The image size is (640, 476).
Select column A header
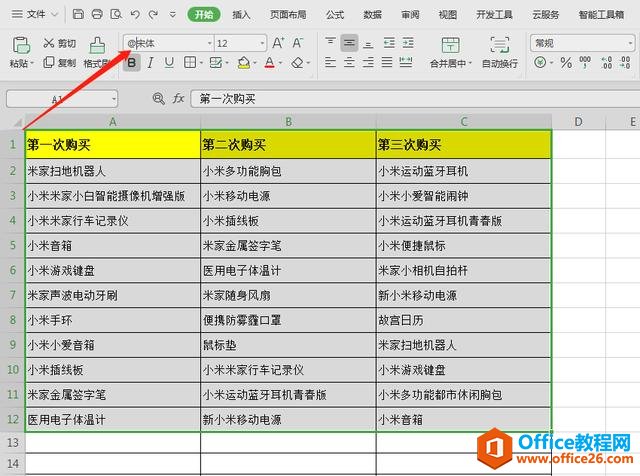[113, 122]
